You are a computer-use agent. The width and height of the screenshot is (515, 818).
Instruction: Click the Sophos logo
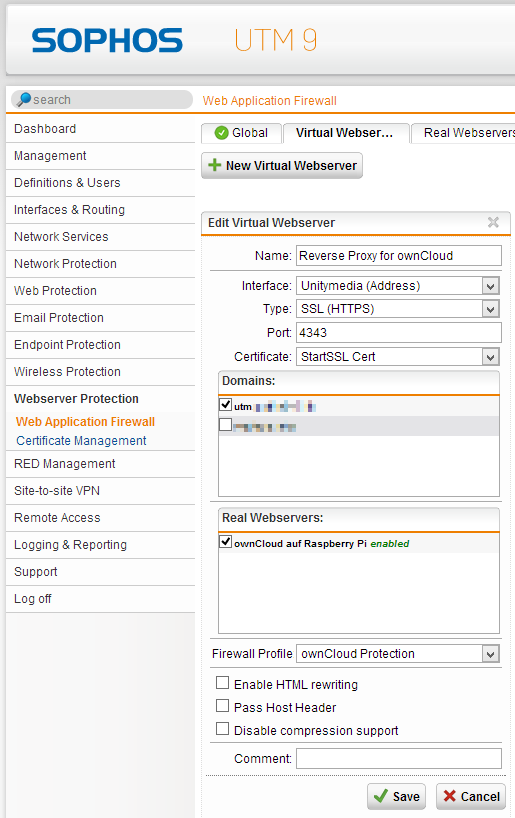coord(107,41)
